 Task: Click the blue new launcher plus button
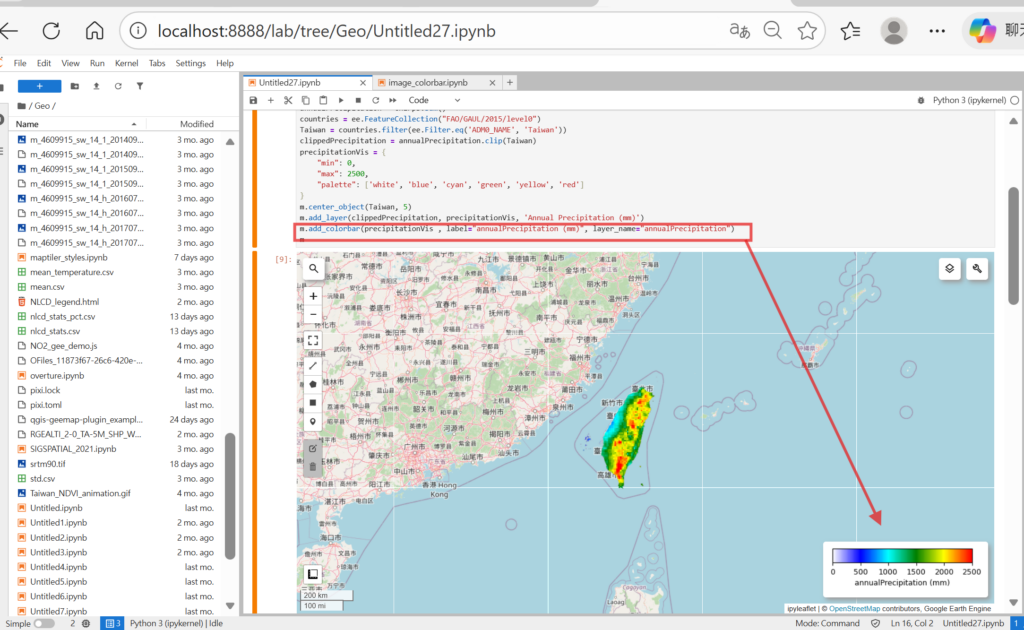tap(39, 86)
